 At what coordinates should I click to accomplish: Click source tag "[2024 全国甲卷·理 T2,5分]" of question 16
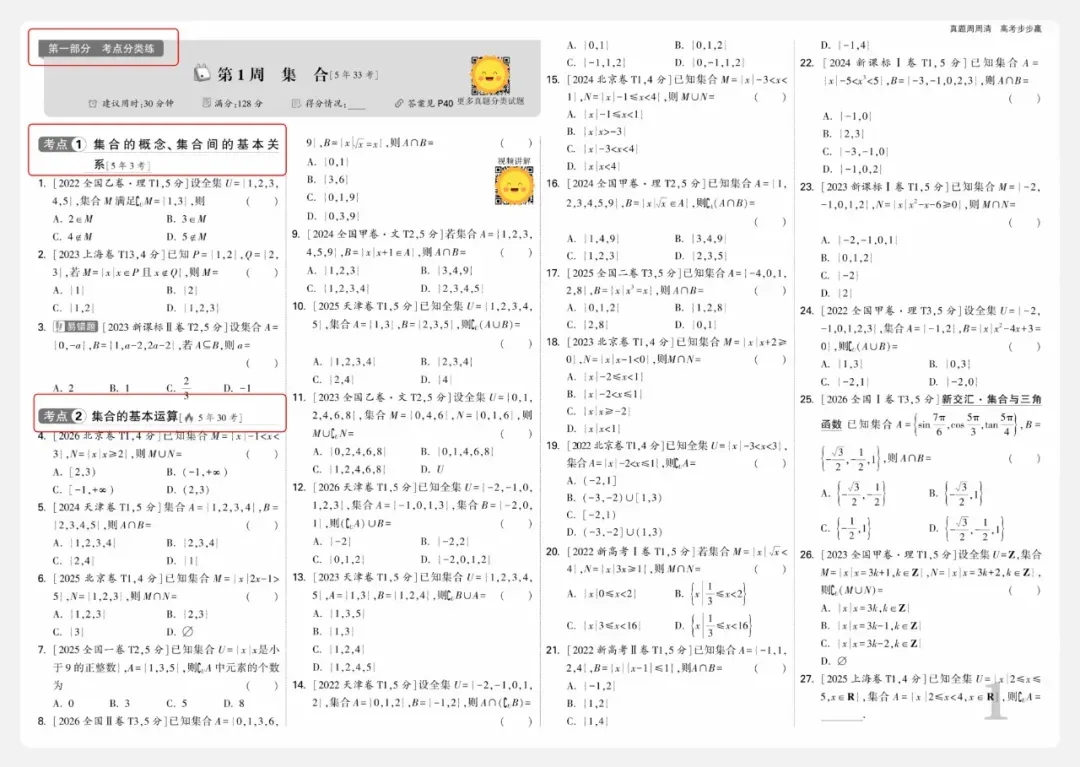point(635,183)
